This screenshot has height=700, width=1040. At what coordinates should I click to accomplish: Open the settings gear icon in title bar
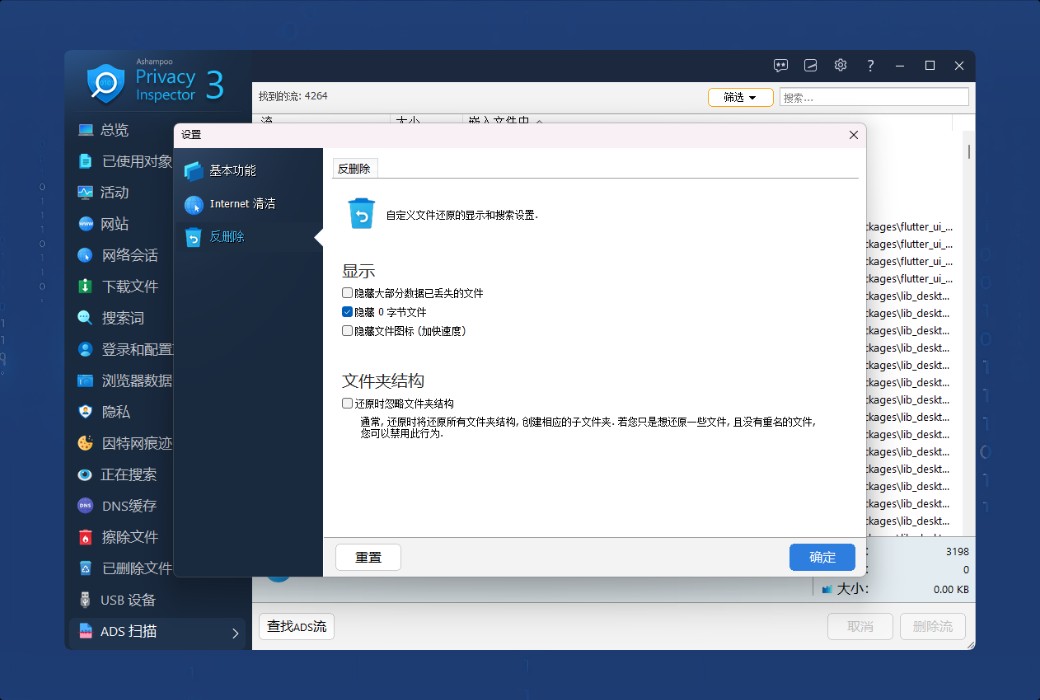840,65
